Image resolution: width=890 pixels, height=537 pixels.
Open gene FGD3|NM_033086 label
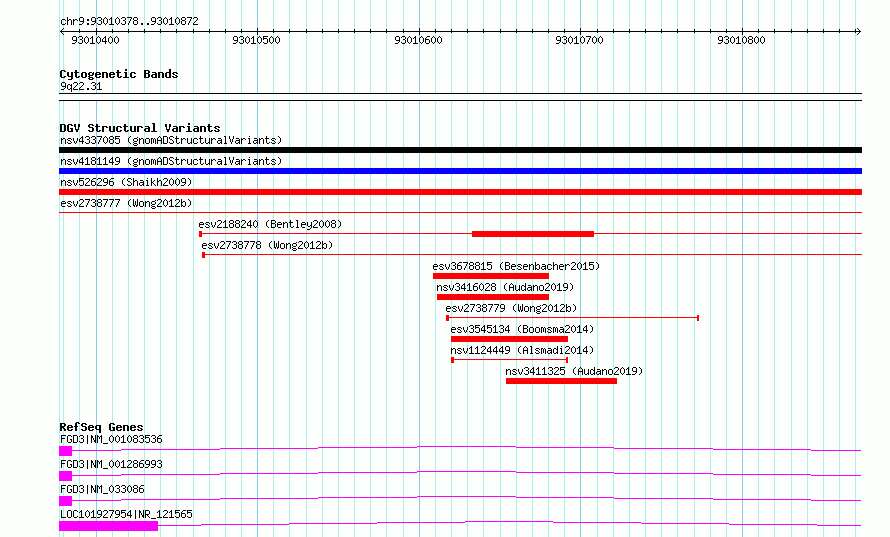click(102, 489)
